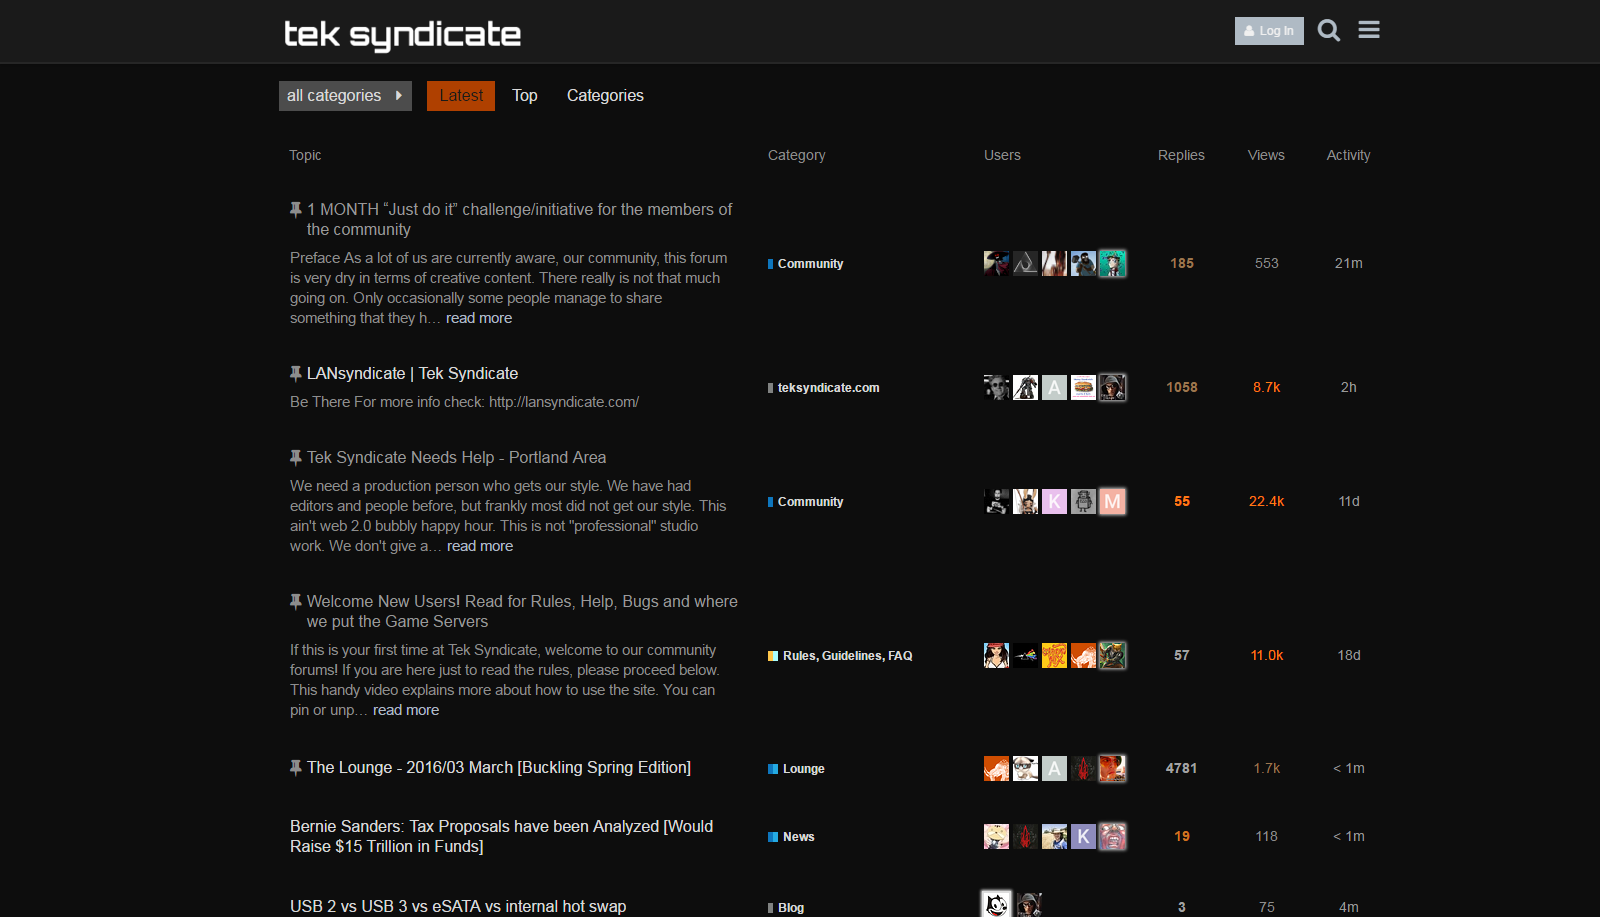The image size is (1600, 917).
Task: Open Community category badge in Just do it row
Action: [806, 264]
